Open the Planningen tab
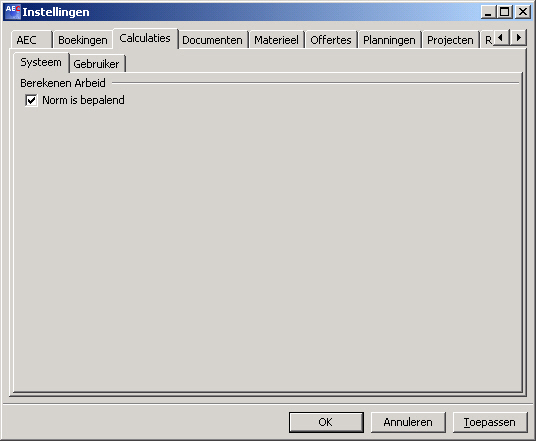This screenshot has height=441, width=536. click(389, 40)
